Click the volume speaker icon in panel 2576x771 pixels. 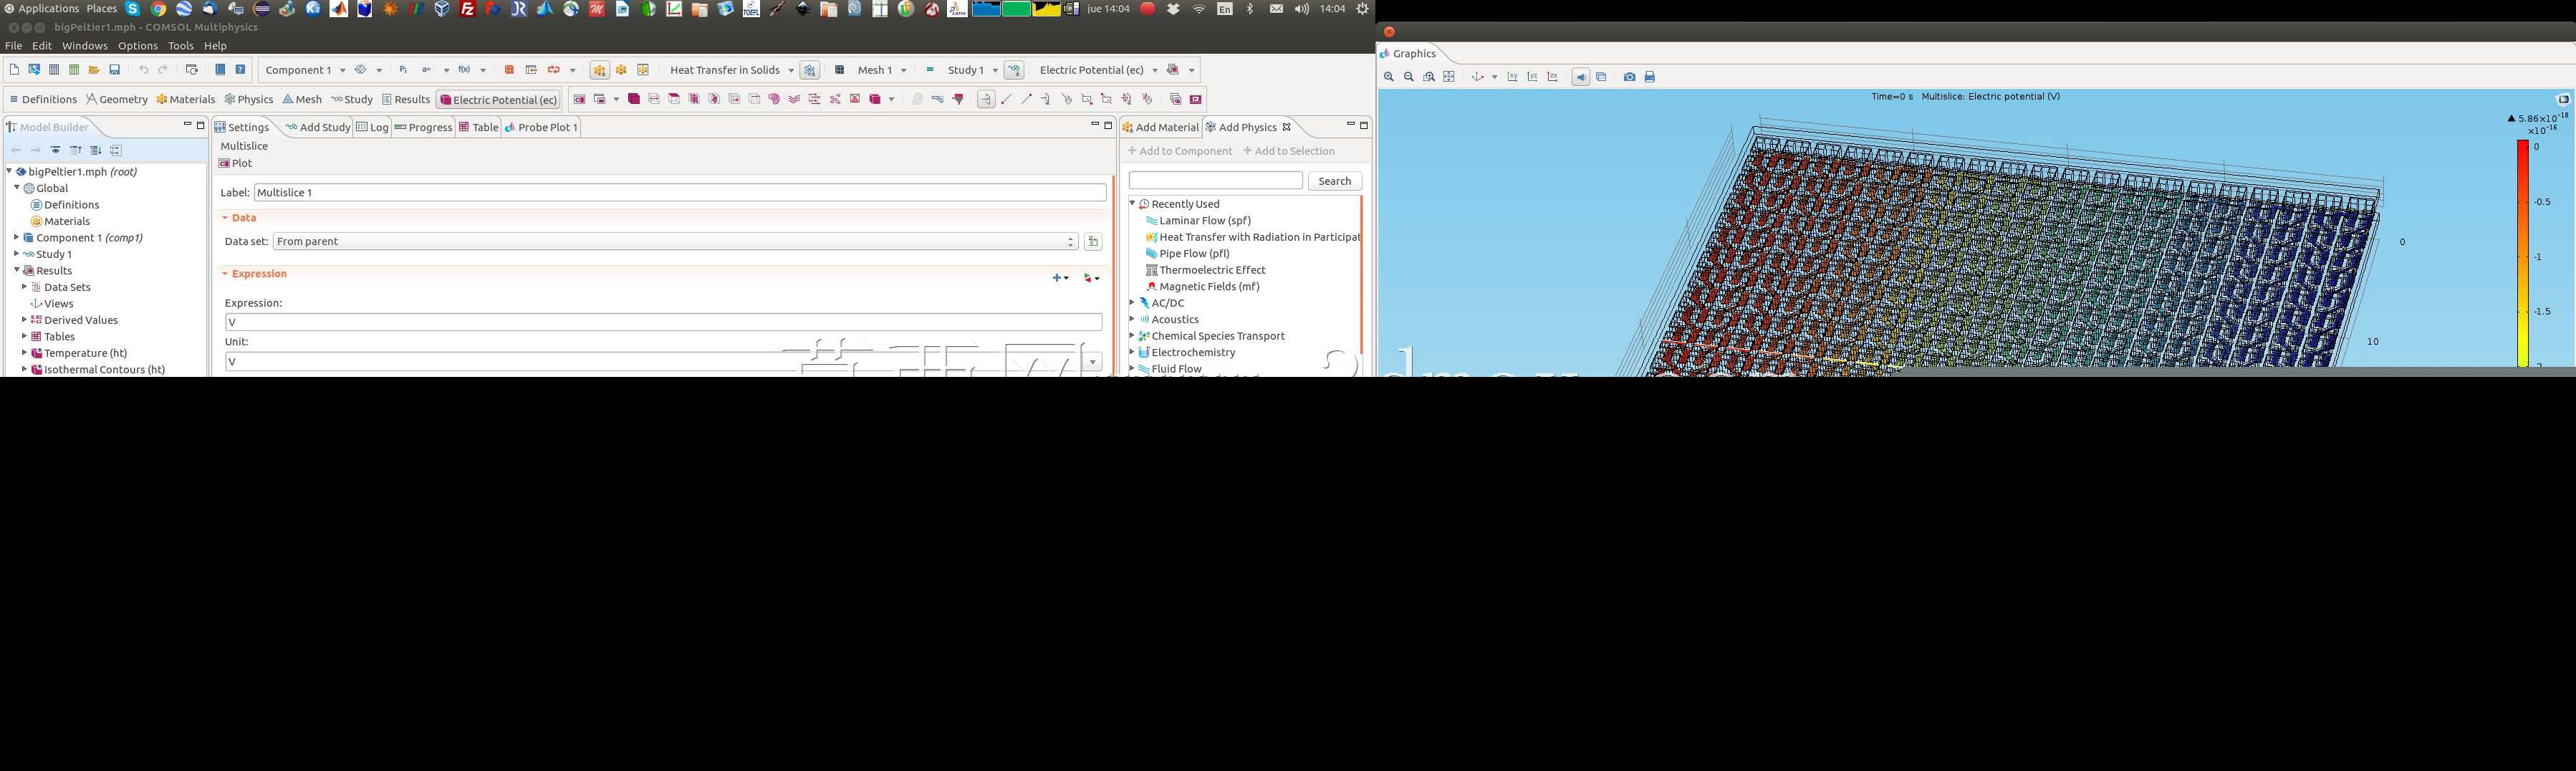click(x=1301, y=9)
